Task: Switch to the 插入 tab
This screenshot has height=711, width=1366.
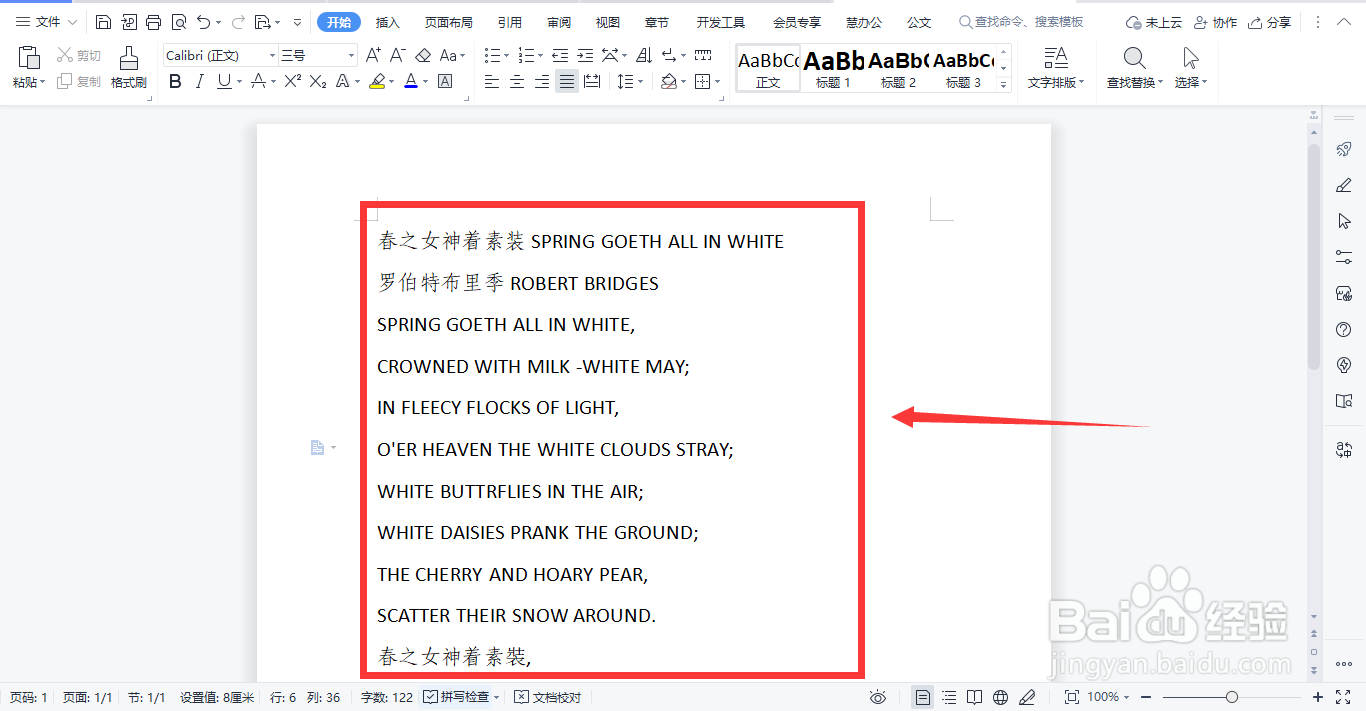Action: [x=388, y=22]
